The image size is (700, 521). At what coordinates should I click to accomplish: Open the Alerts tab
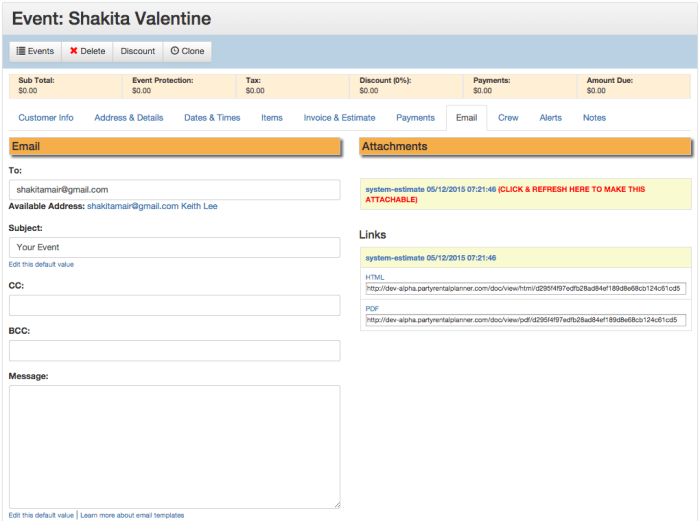pyautogui.click(x=550, y=118)
